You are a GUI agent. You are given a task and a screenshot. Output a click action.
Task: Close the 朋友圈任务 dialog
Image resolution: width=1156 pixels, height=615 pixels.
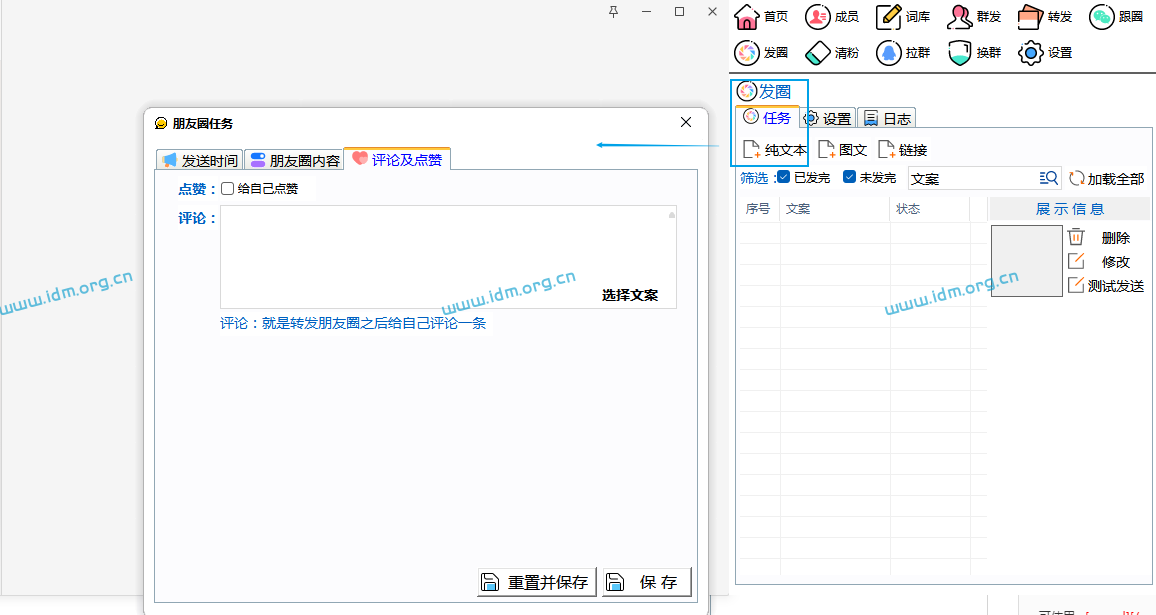point(686,122)
